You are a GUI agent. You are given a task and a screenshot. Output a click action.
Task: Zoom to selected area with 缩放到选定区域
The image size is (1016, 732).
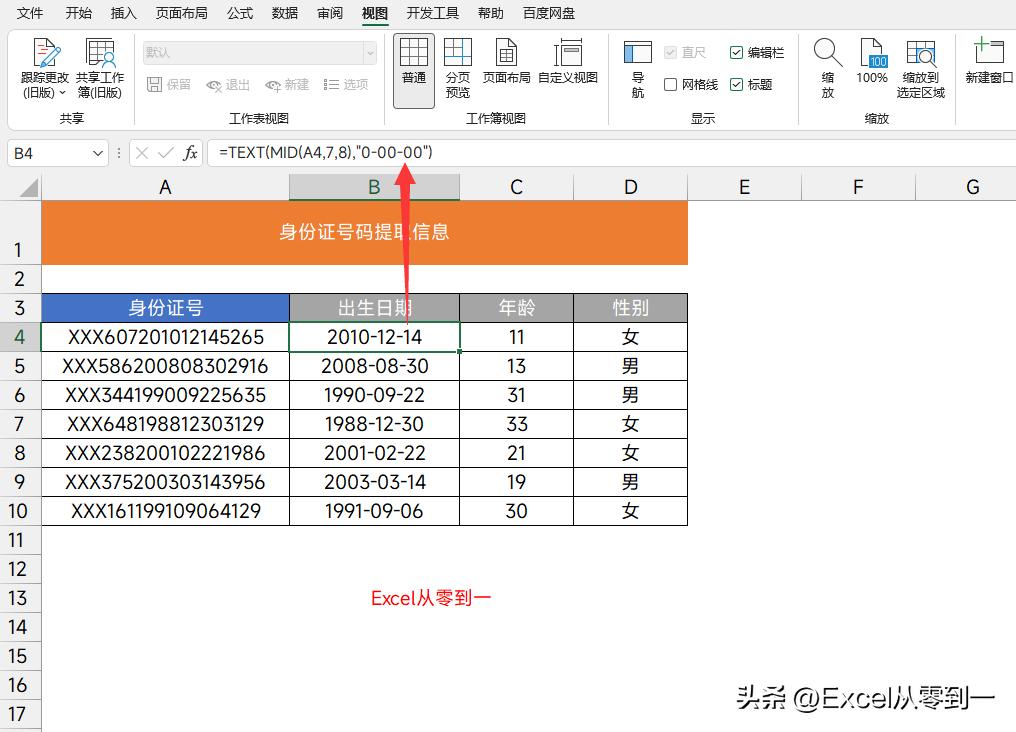click(x=920, y=66)
